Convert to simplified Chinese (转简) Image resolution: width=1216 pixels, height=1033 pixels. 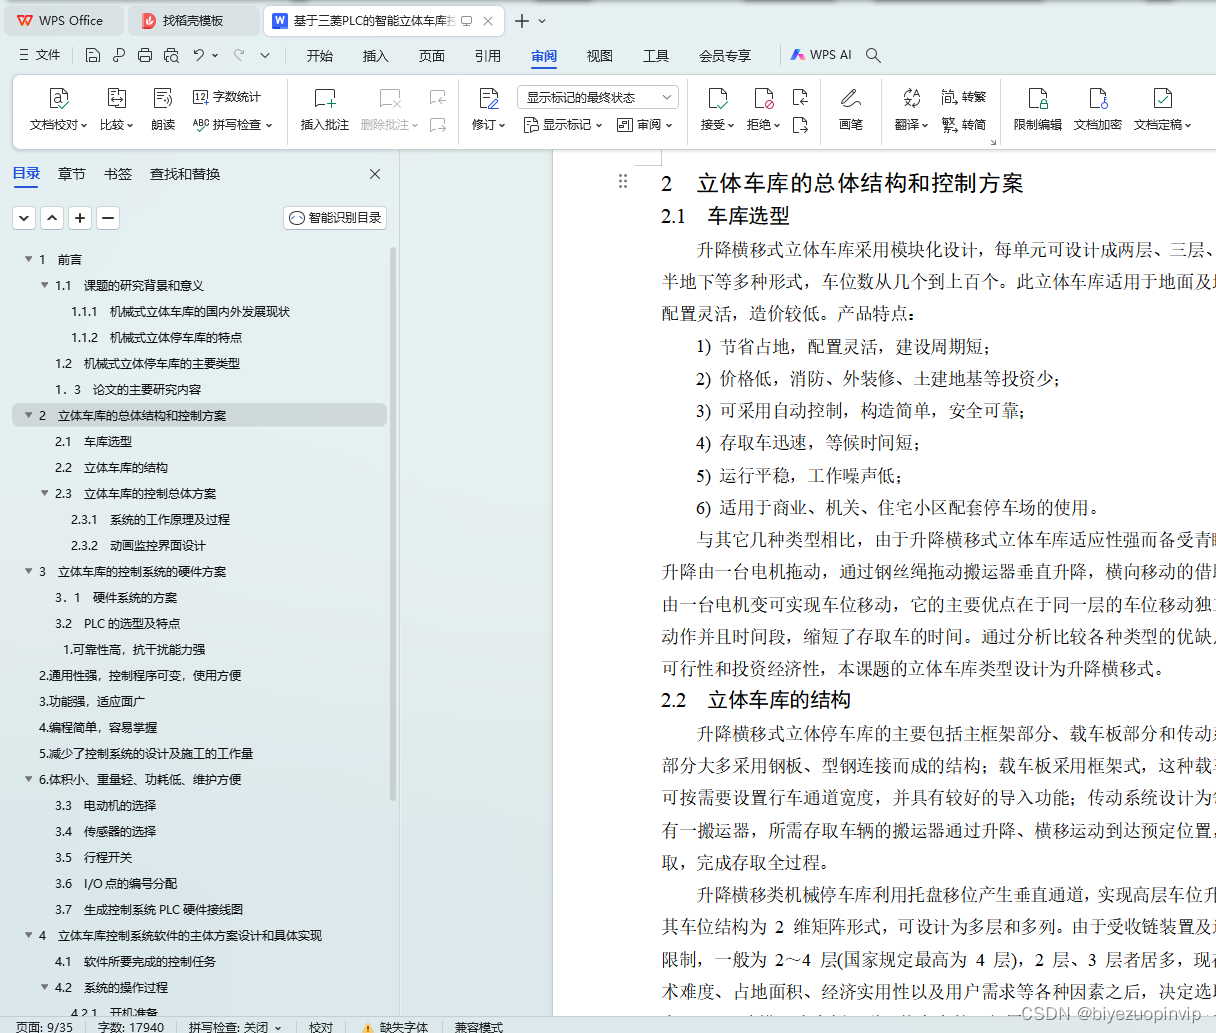tap(964, 125)
